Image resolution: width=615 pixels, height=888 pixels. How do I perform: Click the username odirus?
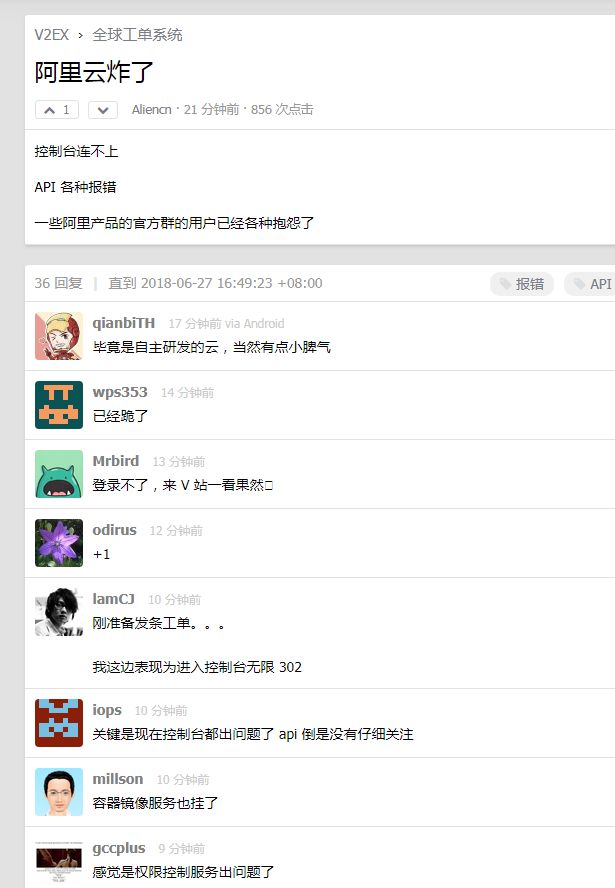click(114, 530)
